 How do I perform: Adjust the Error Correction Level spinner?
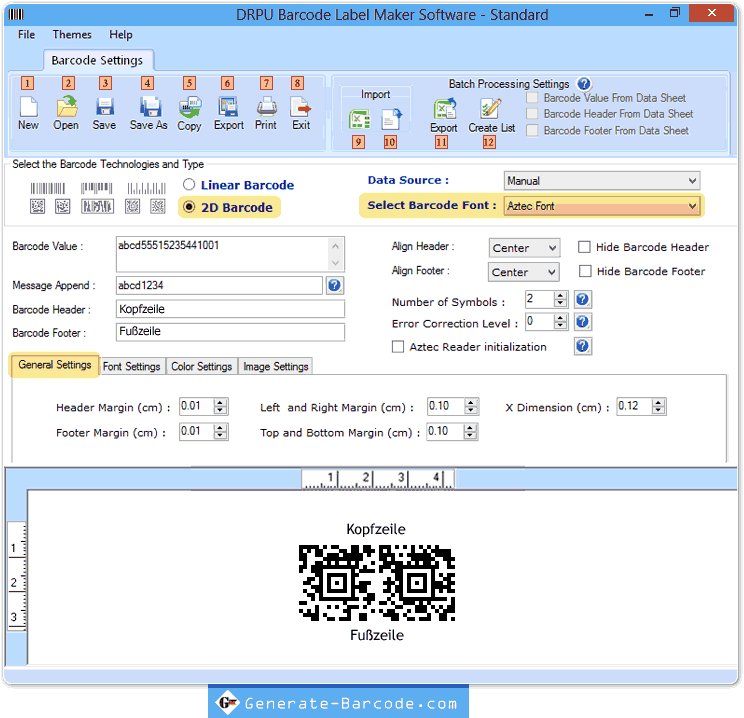(560, 322)
